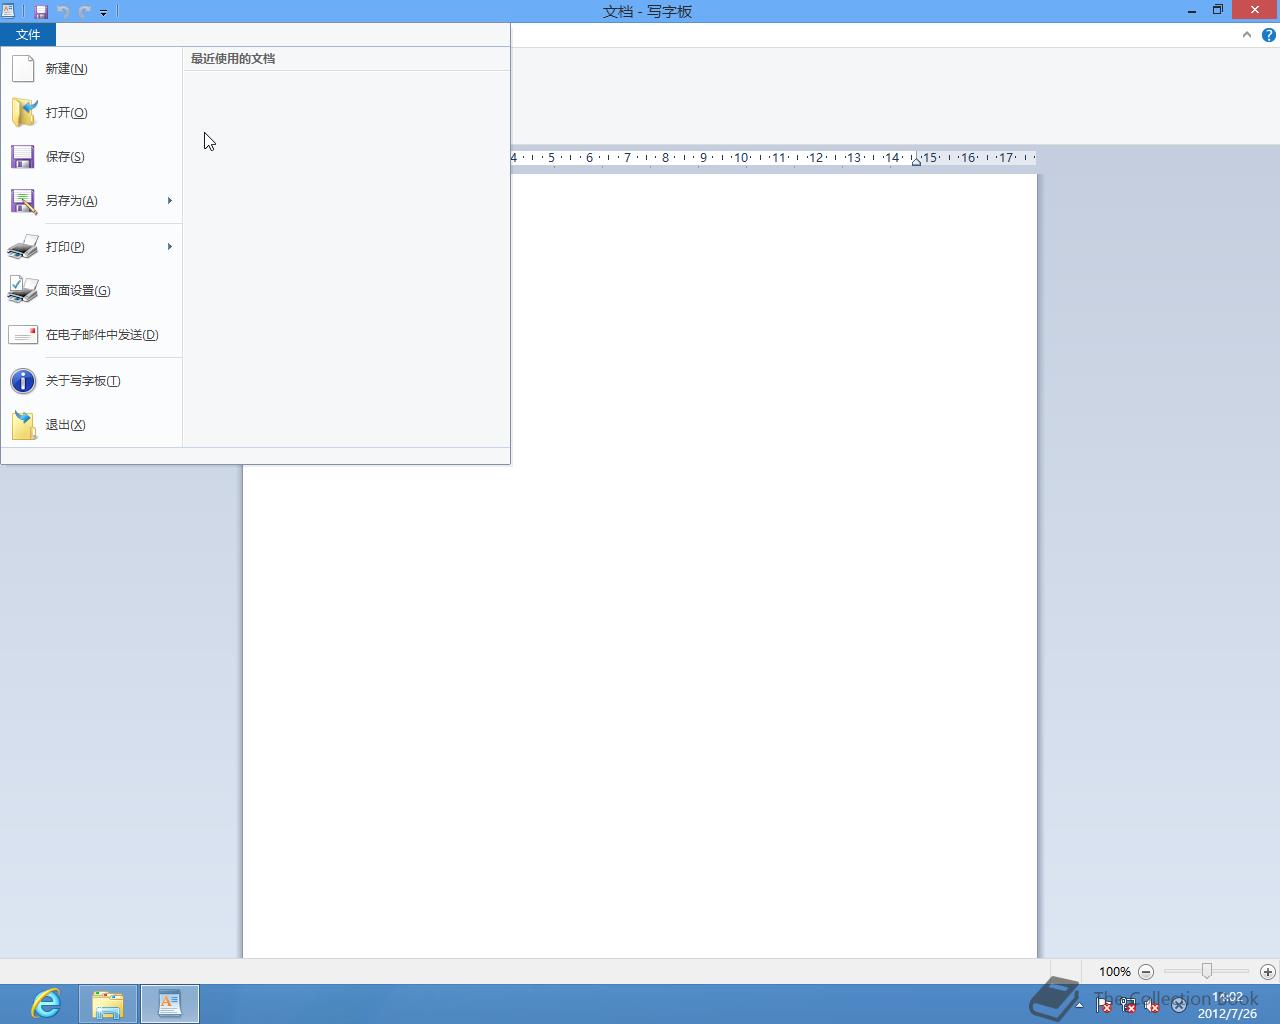The width and height of the screenshot is (1280, 1024).
Task: Launch Internet Explorer from taskbar
Action: pyautogui.click(x=46, y=1003)
